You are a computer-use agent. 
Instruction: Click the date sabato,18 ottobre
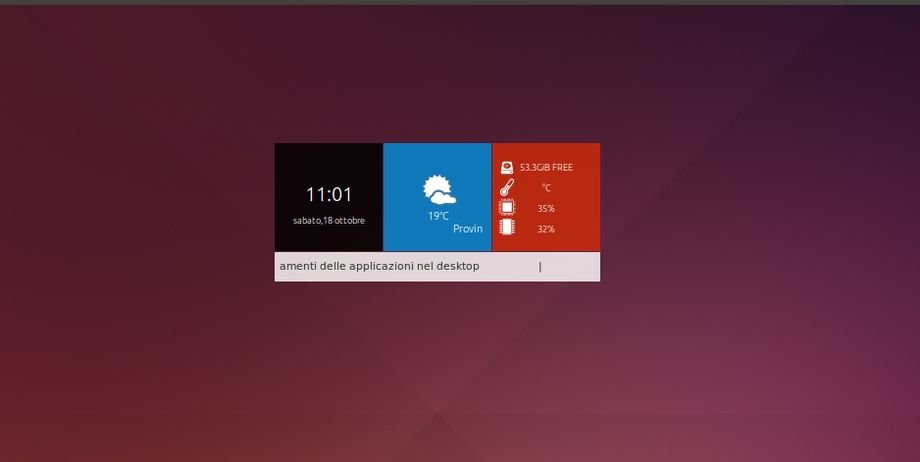point(329,221)
